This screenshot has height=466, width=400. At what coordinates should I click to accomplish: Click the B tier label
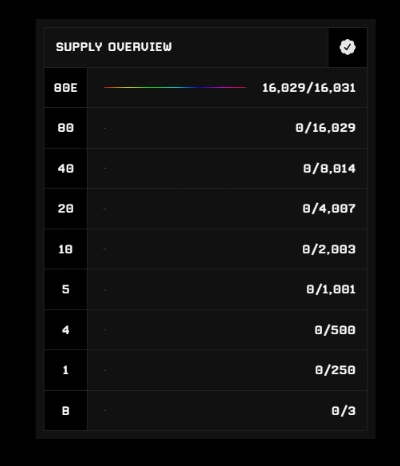pyautogui.click(x=66, y=411)
